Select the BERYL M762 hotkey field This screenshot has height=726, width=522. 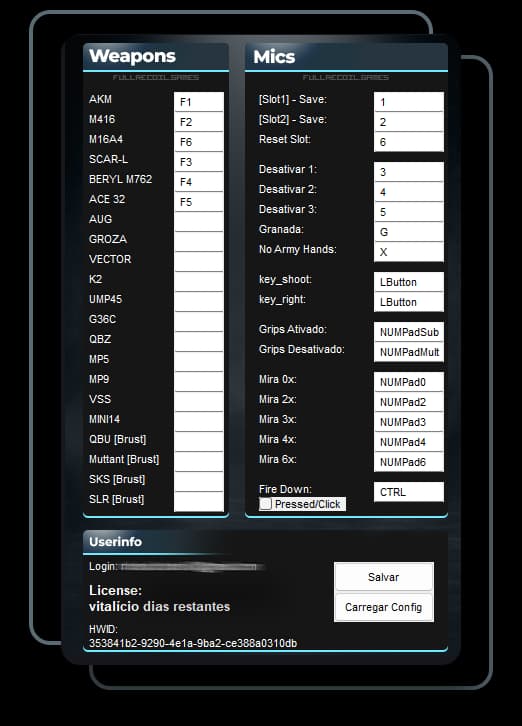click(199, 182)
